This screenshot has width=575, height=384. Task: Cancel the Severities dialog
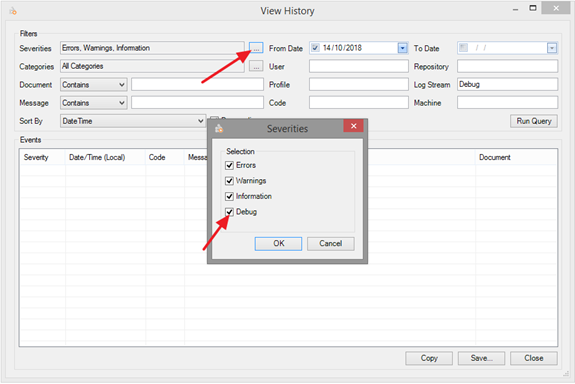(330, 244)
